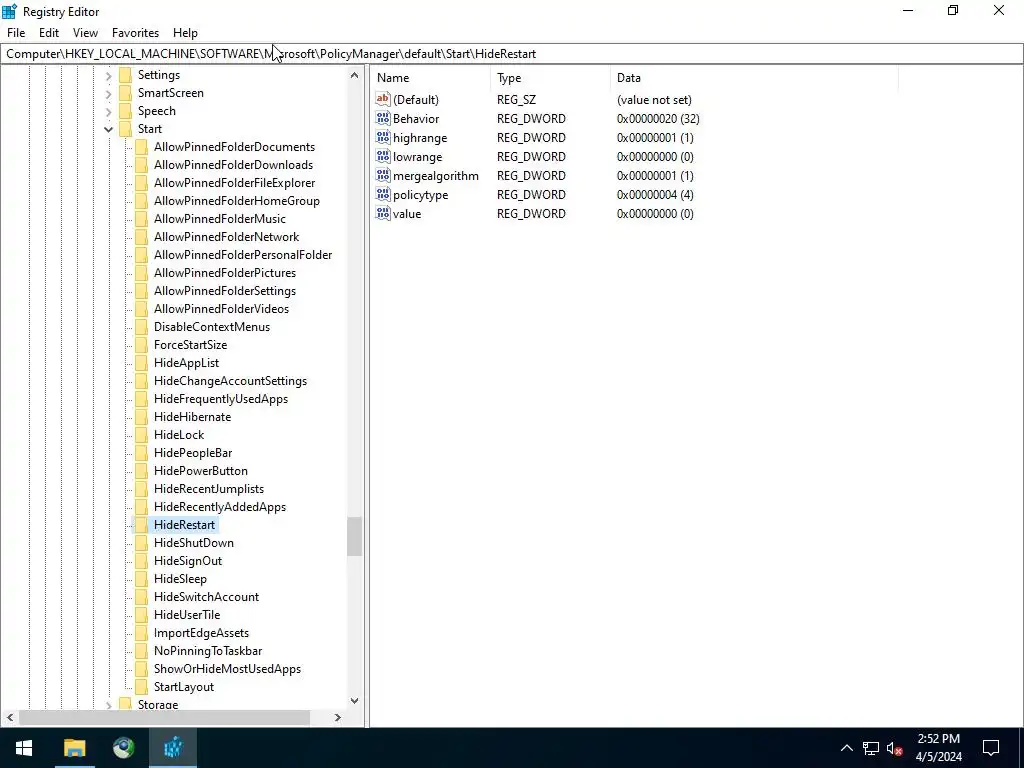Click the HidePowerButton folder icon
The width and height of the screenshot is (1024, 768).
click(x=141, y=471)
